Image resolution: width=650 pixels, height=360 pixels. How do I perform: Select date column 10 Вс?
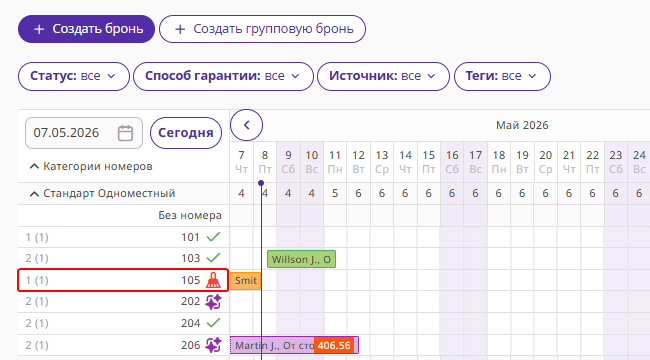312,162
